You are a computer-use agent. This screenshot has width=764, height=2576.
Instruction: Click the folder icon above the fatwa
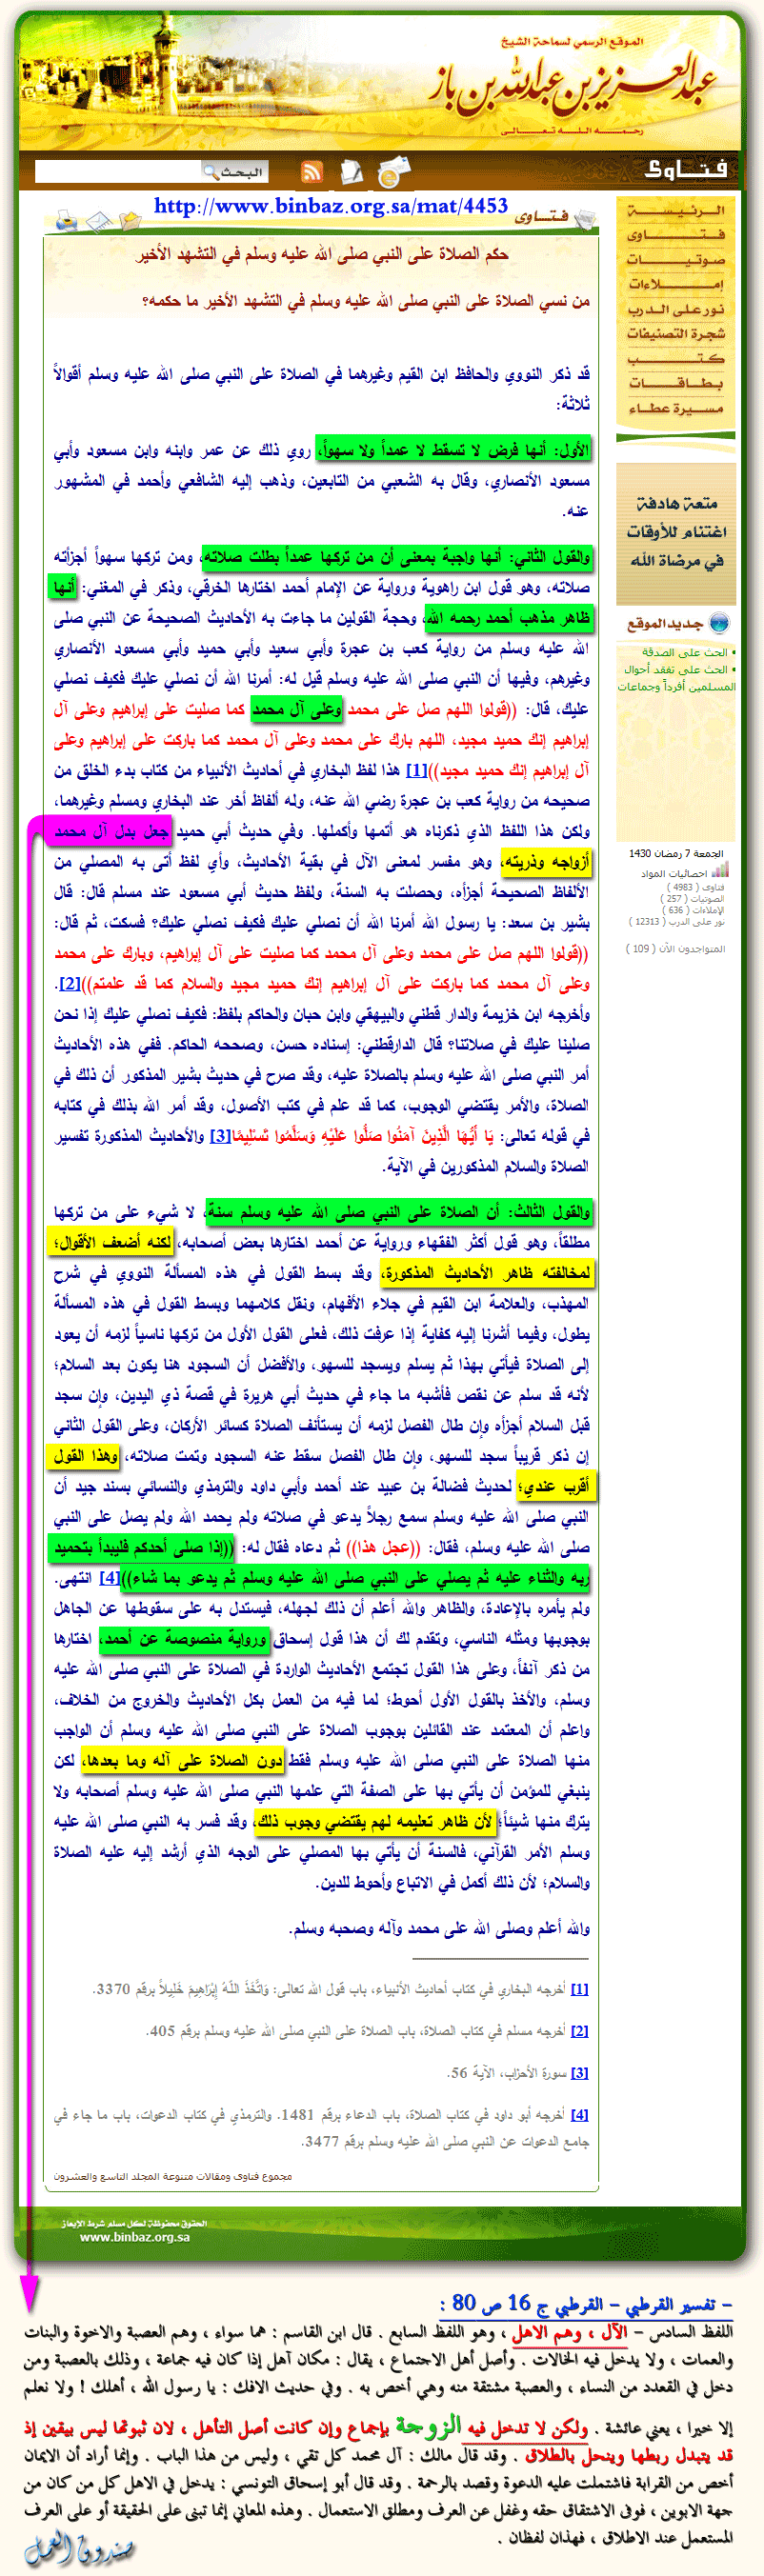click(x=130, y=219)
